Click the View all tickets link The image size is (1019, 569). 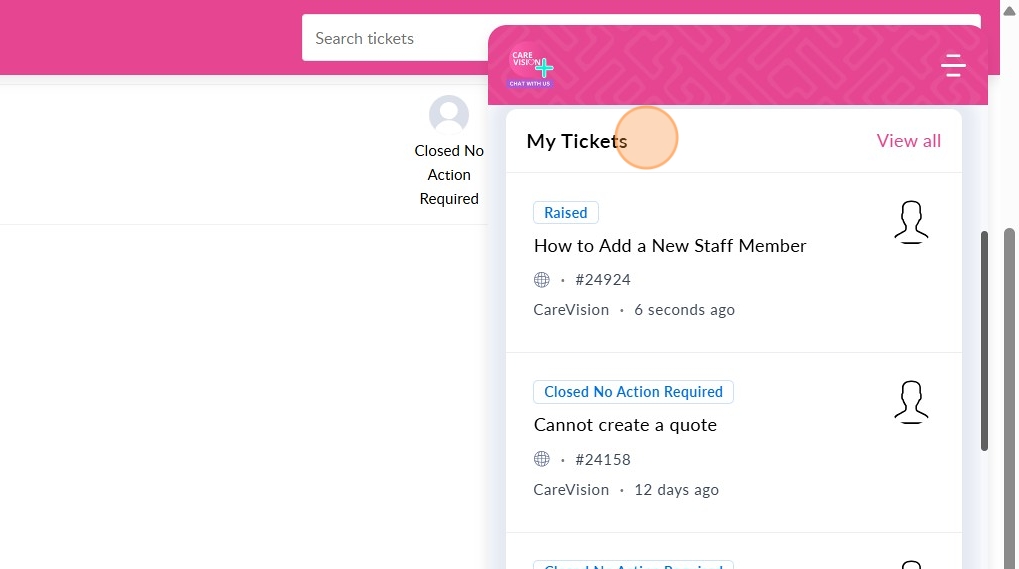coord(908,141)
